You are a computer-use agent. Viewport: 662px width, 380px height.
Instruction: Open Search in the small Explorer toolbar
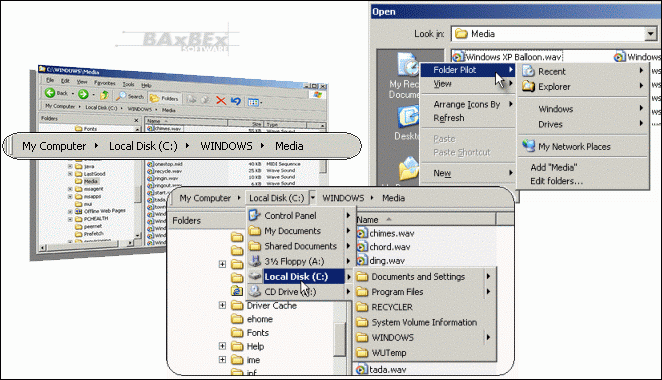point(130,96)
